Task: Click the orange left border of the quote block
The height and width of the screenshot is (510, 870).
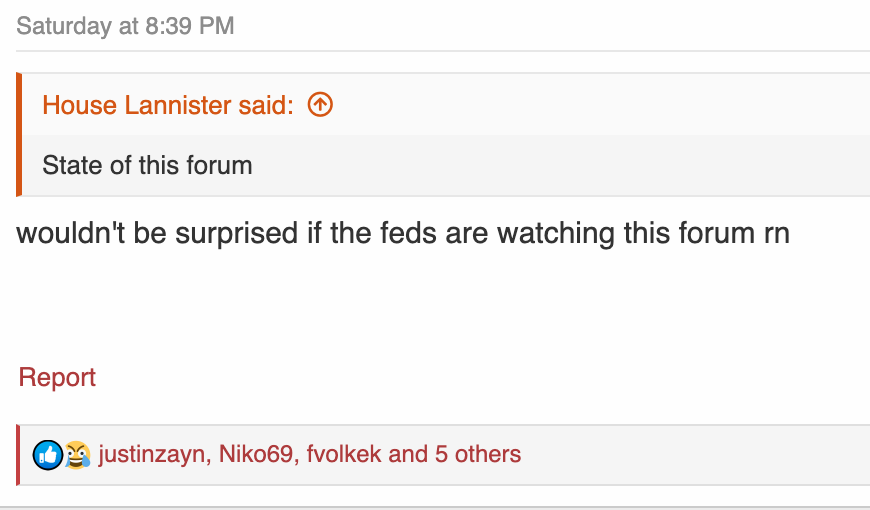Action: [x=19, y=134]
